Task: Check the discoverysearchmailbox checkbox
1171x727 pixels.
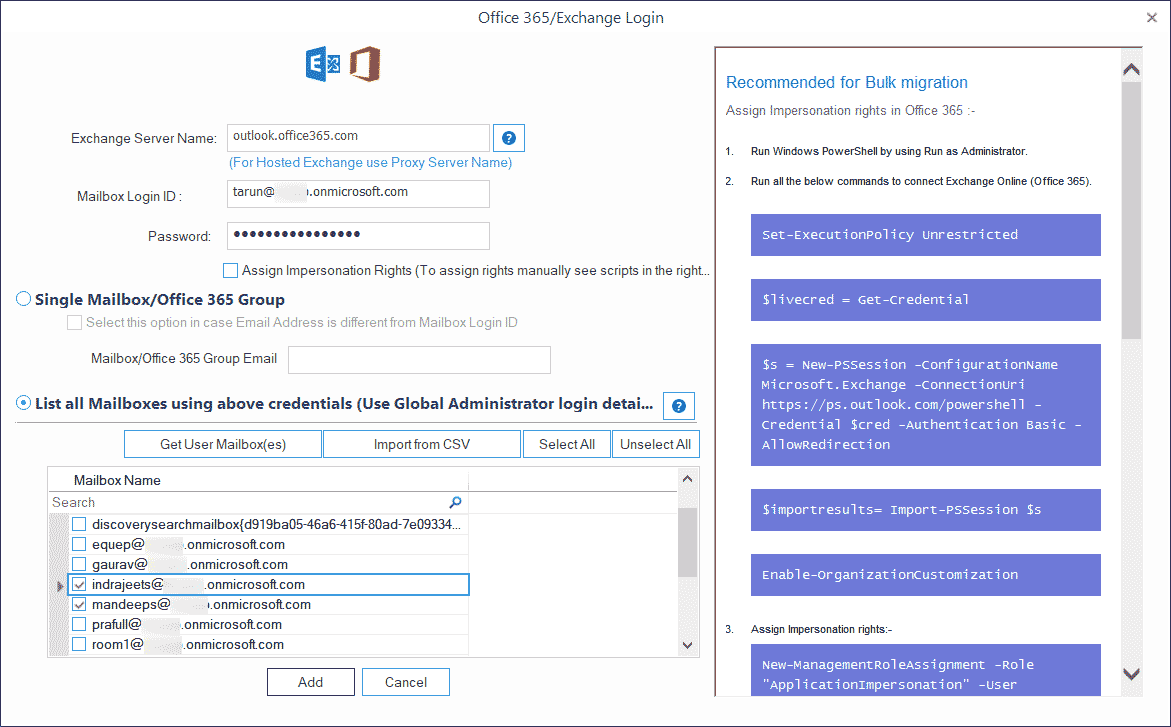Action: [79, 525]
